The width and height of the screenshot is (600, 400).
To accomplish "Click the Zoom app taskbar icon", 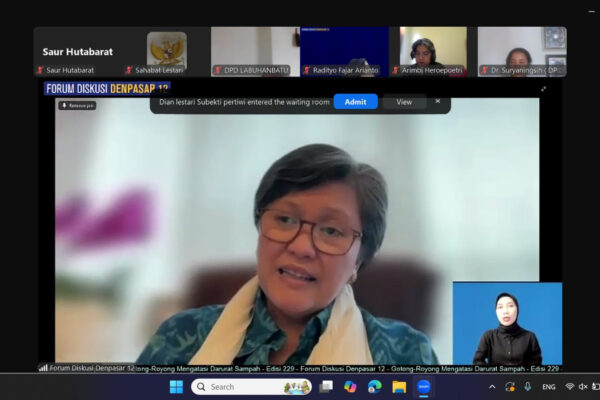I will point(424,387).
